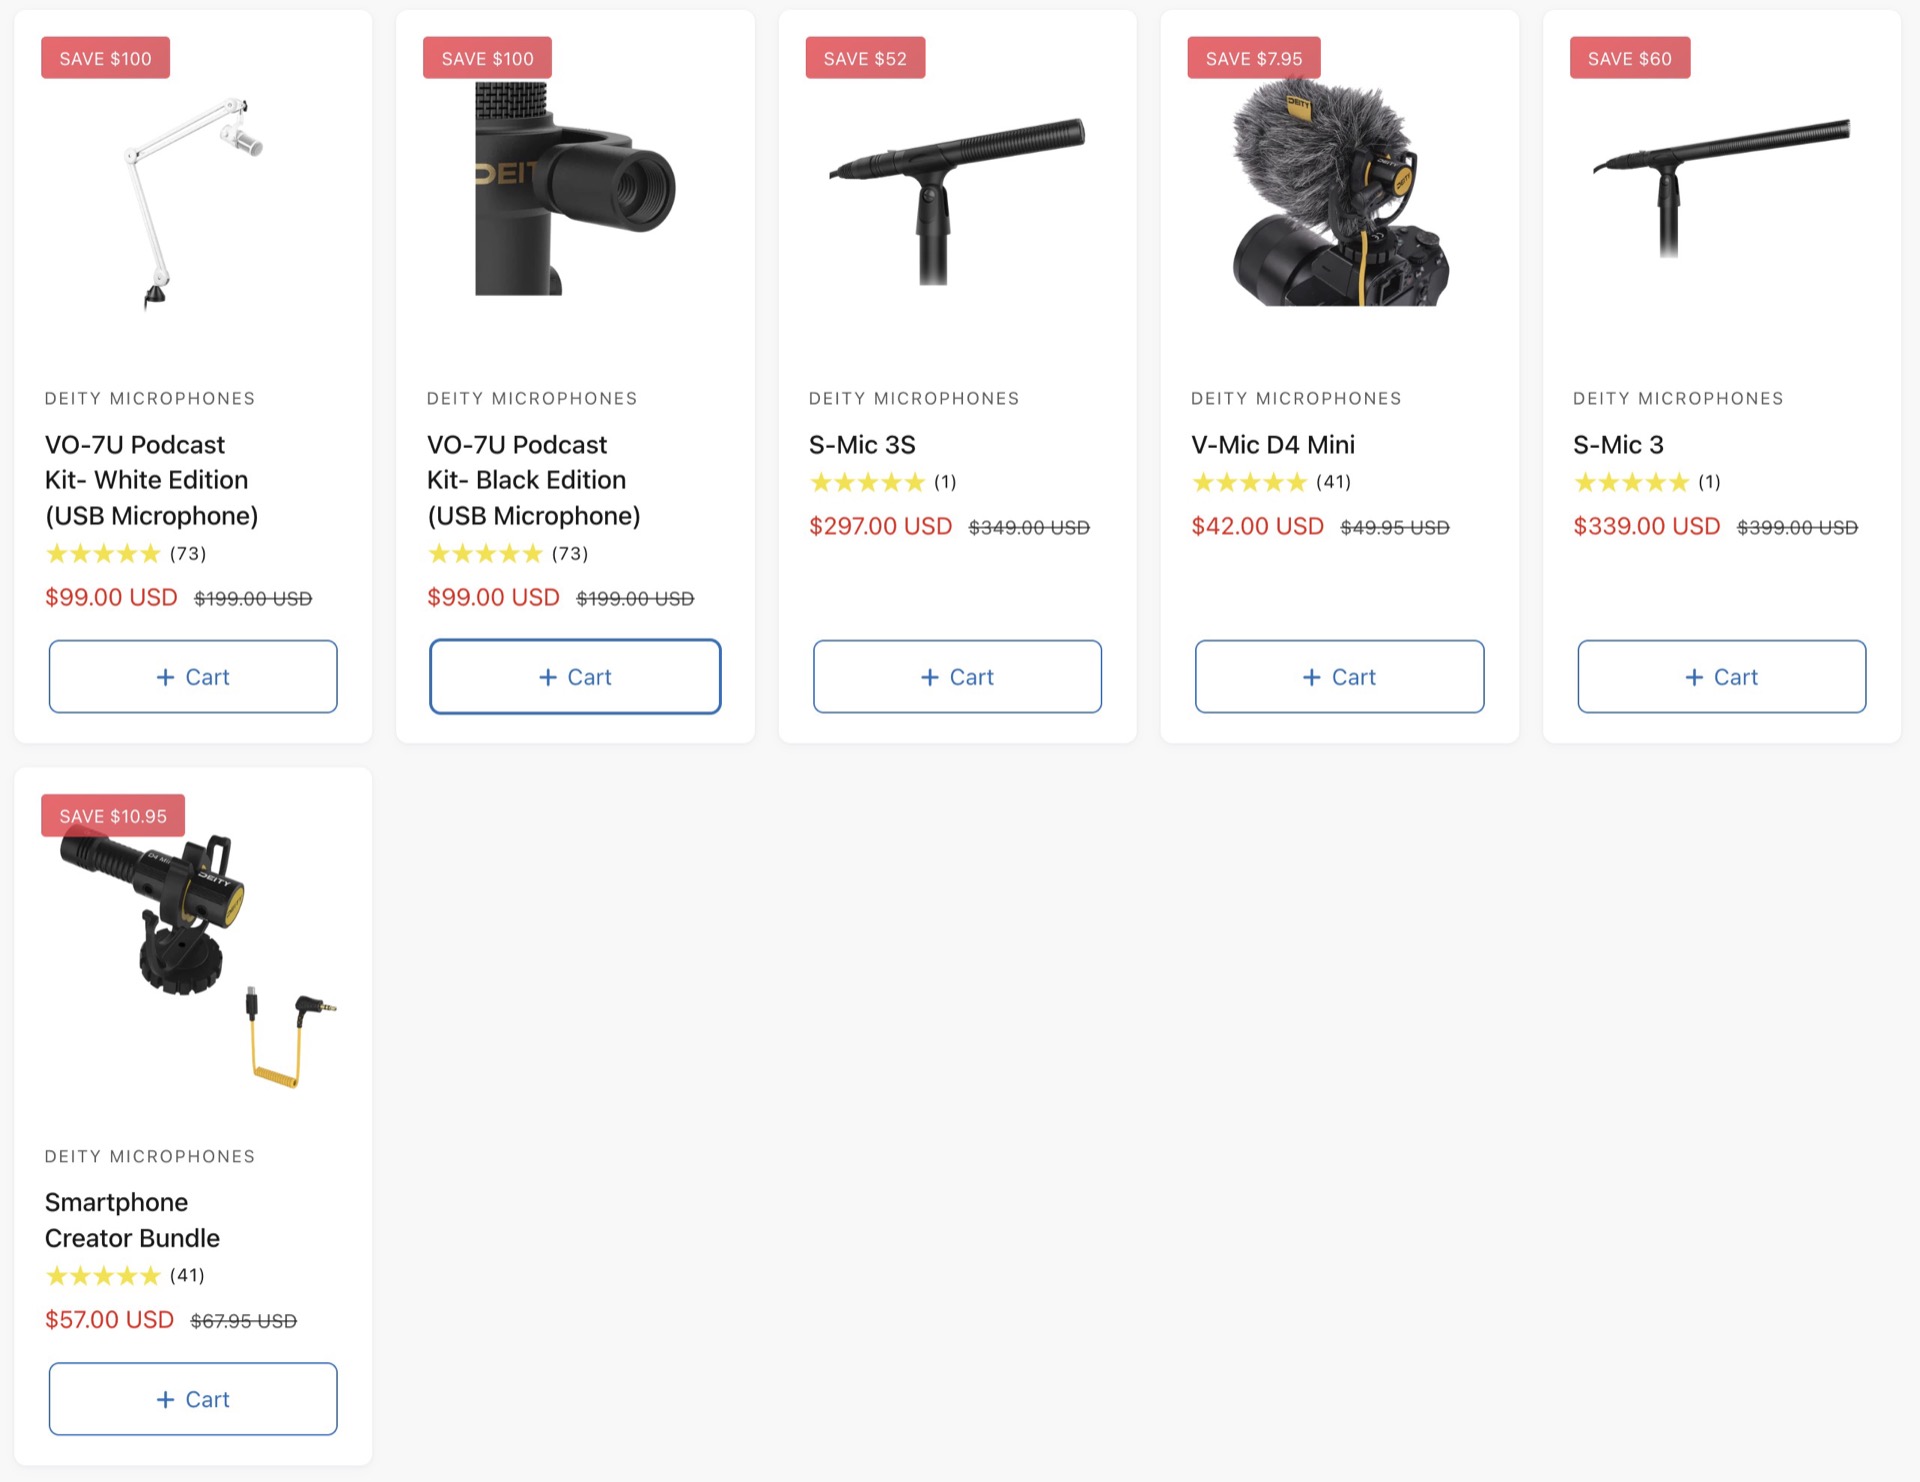
Task: Click the SAVE $52 badge
Action: 865,58
